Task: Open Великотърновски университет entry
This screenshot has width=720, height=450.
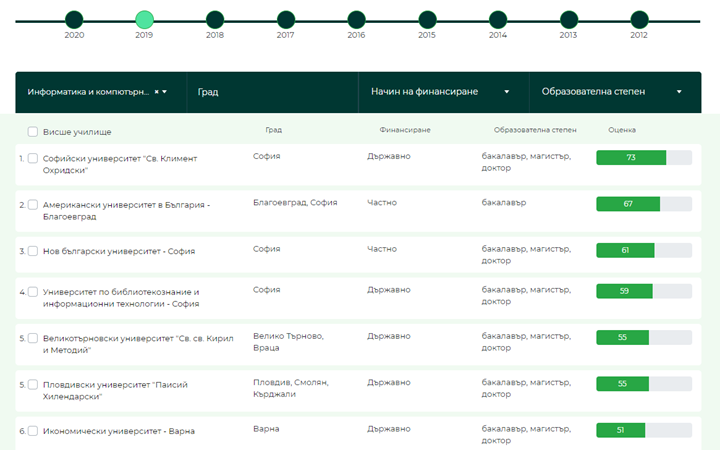Action: pos(137,344)
